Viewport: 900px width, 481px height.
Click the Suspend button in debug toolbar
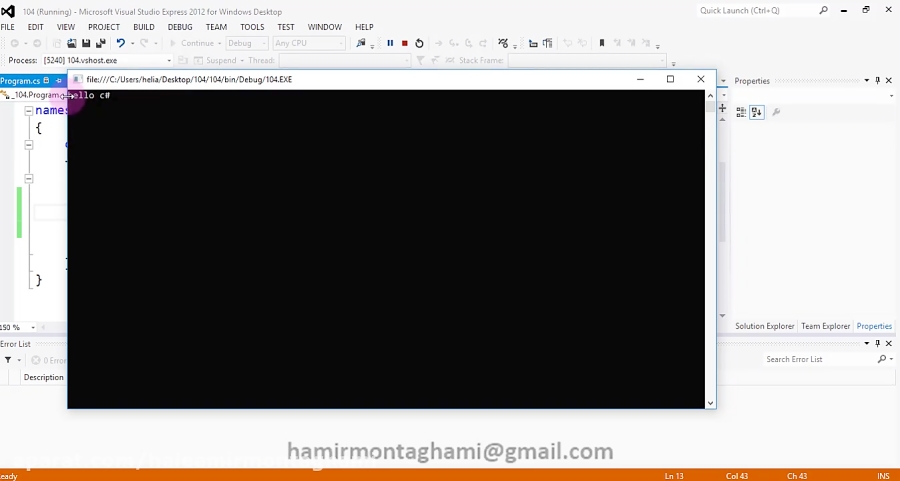tap(215, 60)
